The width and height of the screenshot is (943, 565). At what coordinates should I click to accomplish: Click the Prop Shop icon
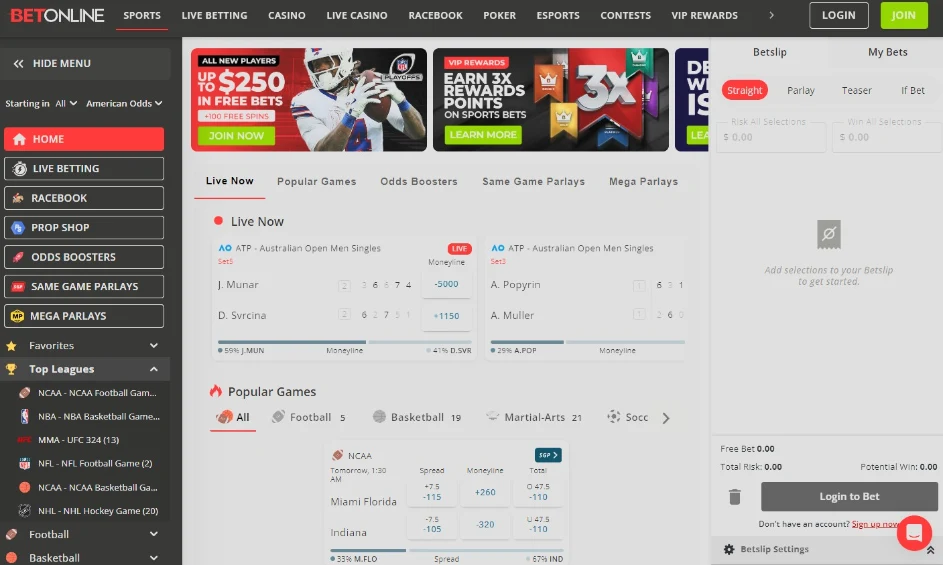[18, 227]
